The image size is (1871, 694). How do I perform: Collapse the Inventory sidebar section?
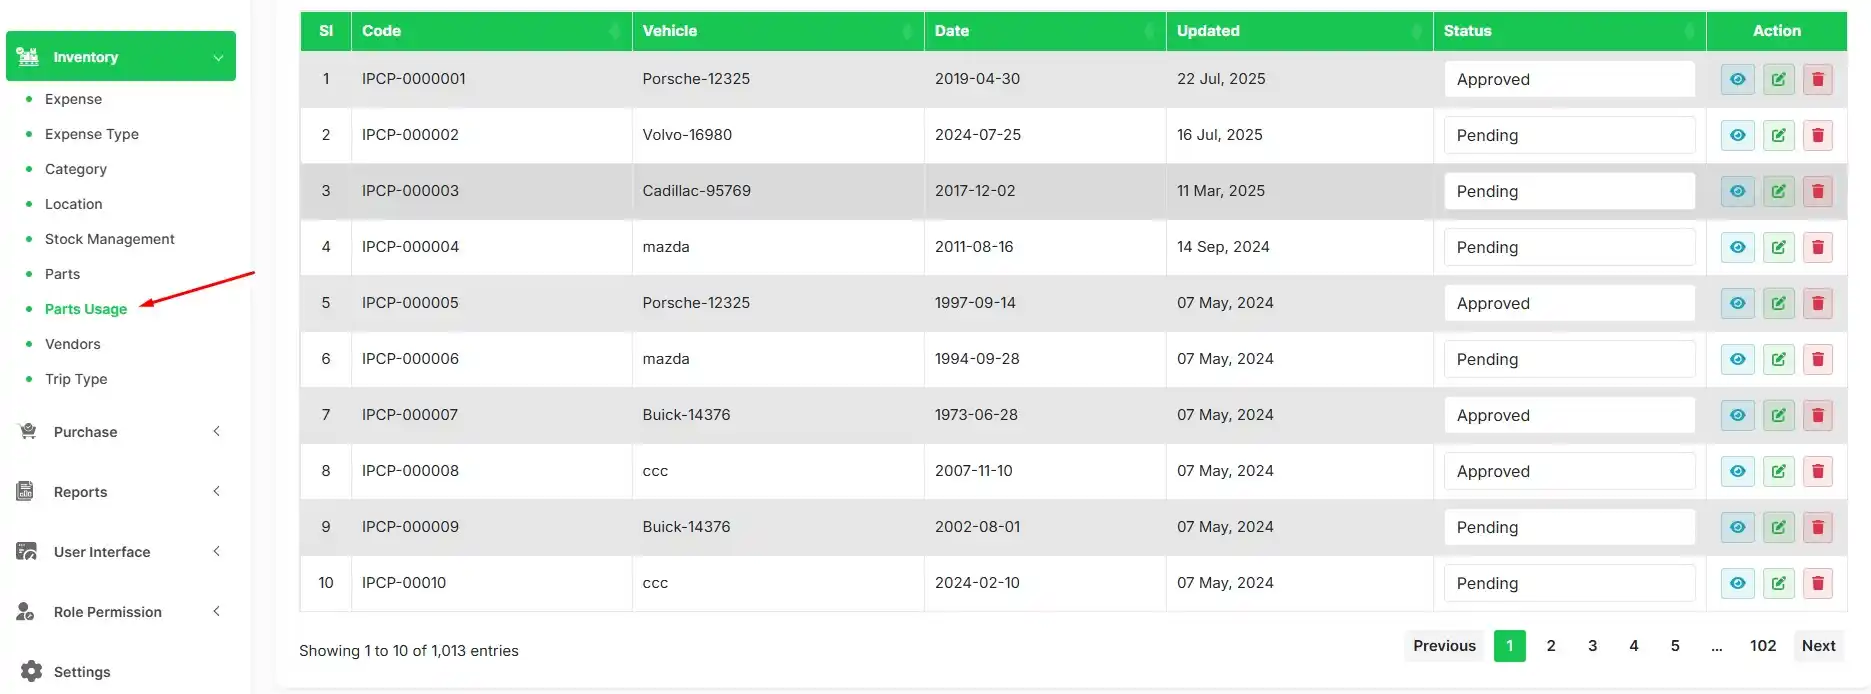[x=218, y=57]
